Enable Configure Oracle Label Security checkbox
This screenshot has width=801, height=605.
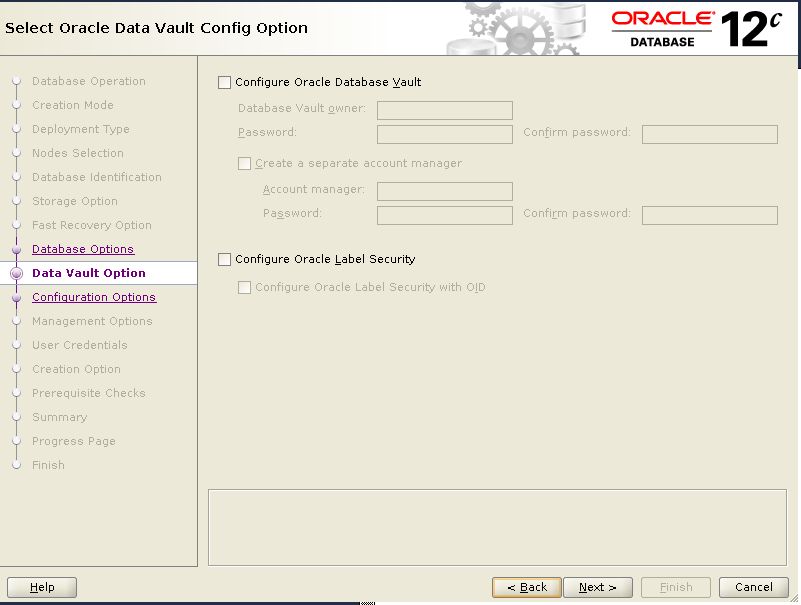coord(224,260)
